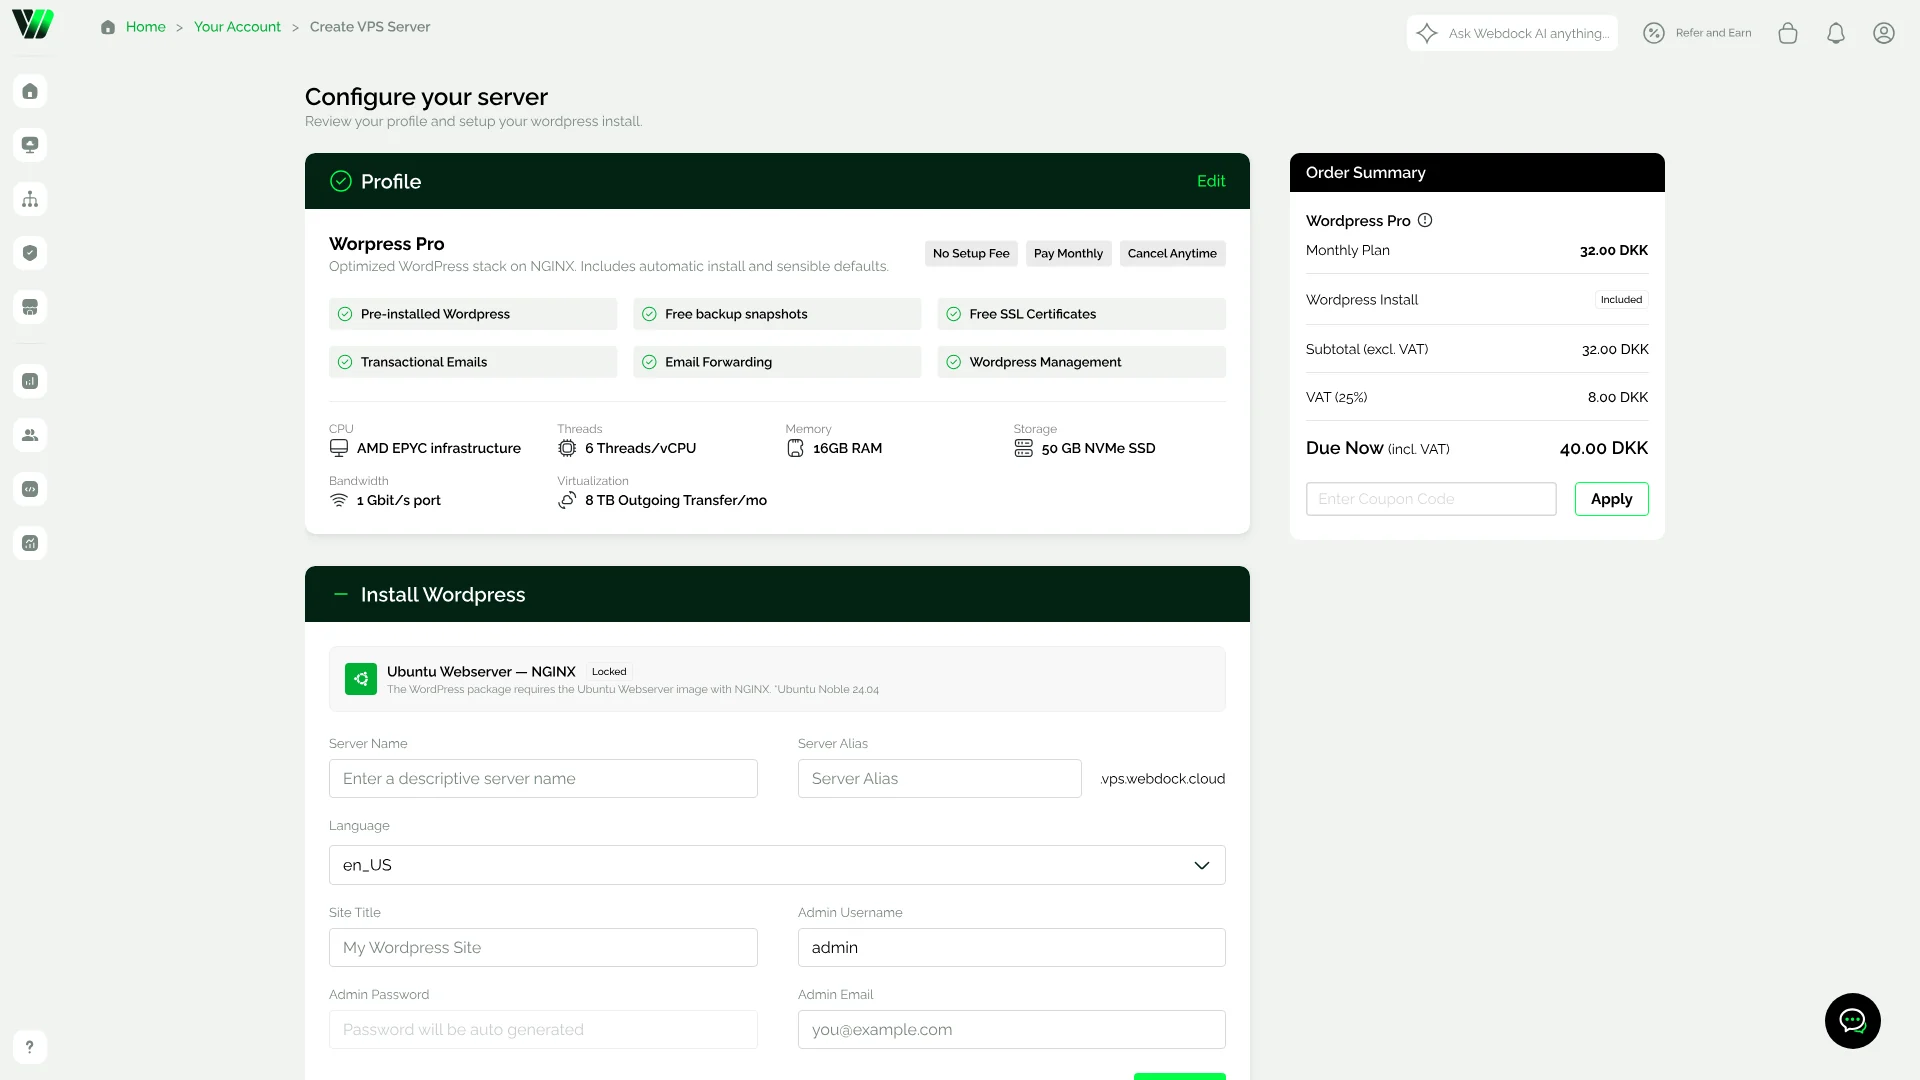Click the Wordpress Pro info icon
The width and height of the screenshot is (1920, 1080).
[x=1425, y=220]
